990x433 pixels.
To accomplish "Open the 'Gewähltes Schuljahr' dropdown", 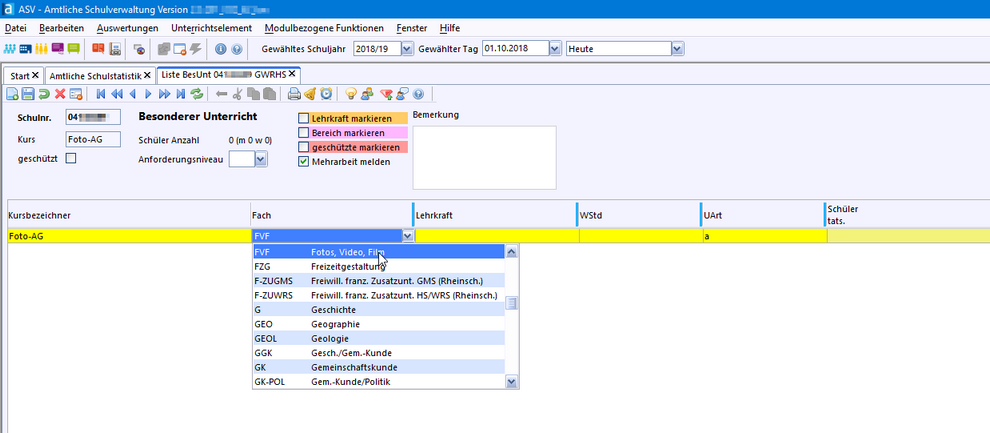I will click(x=406, y=48).
